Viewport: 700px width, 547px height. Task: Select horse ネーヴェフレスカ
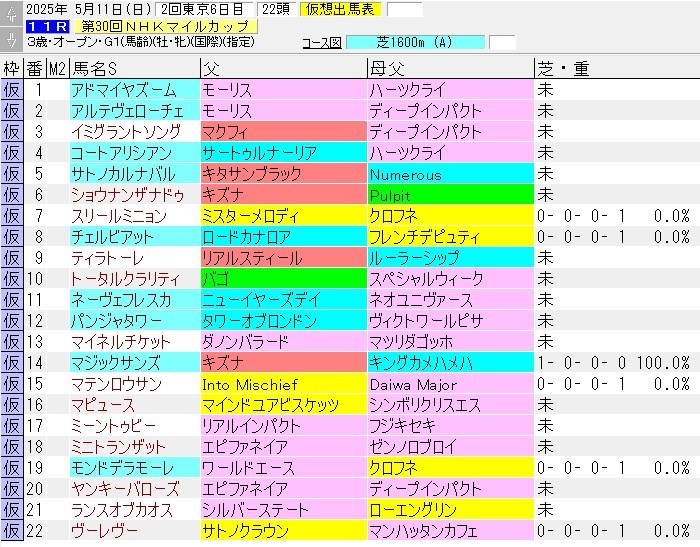[135, 300]
